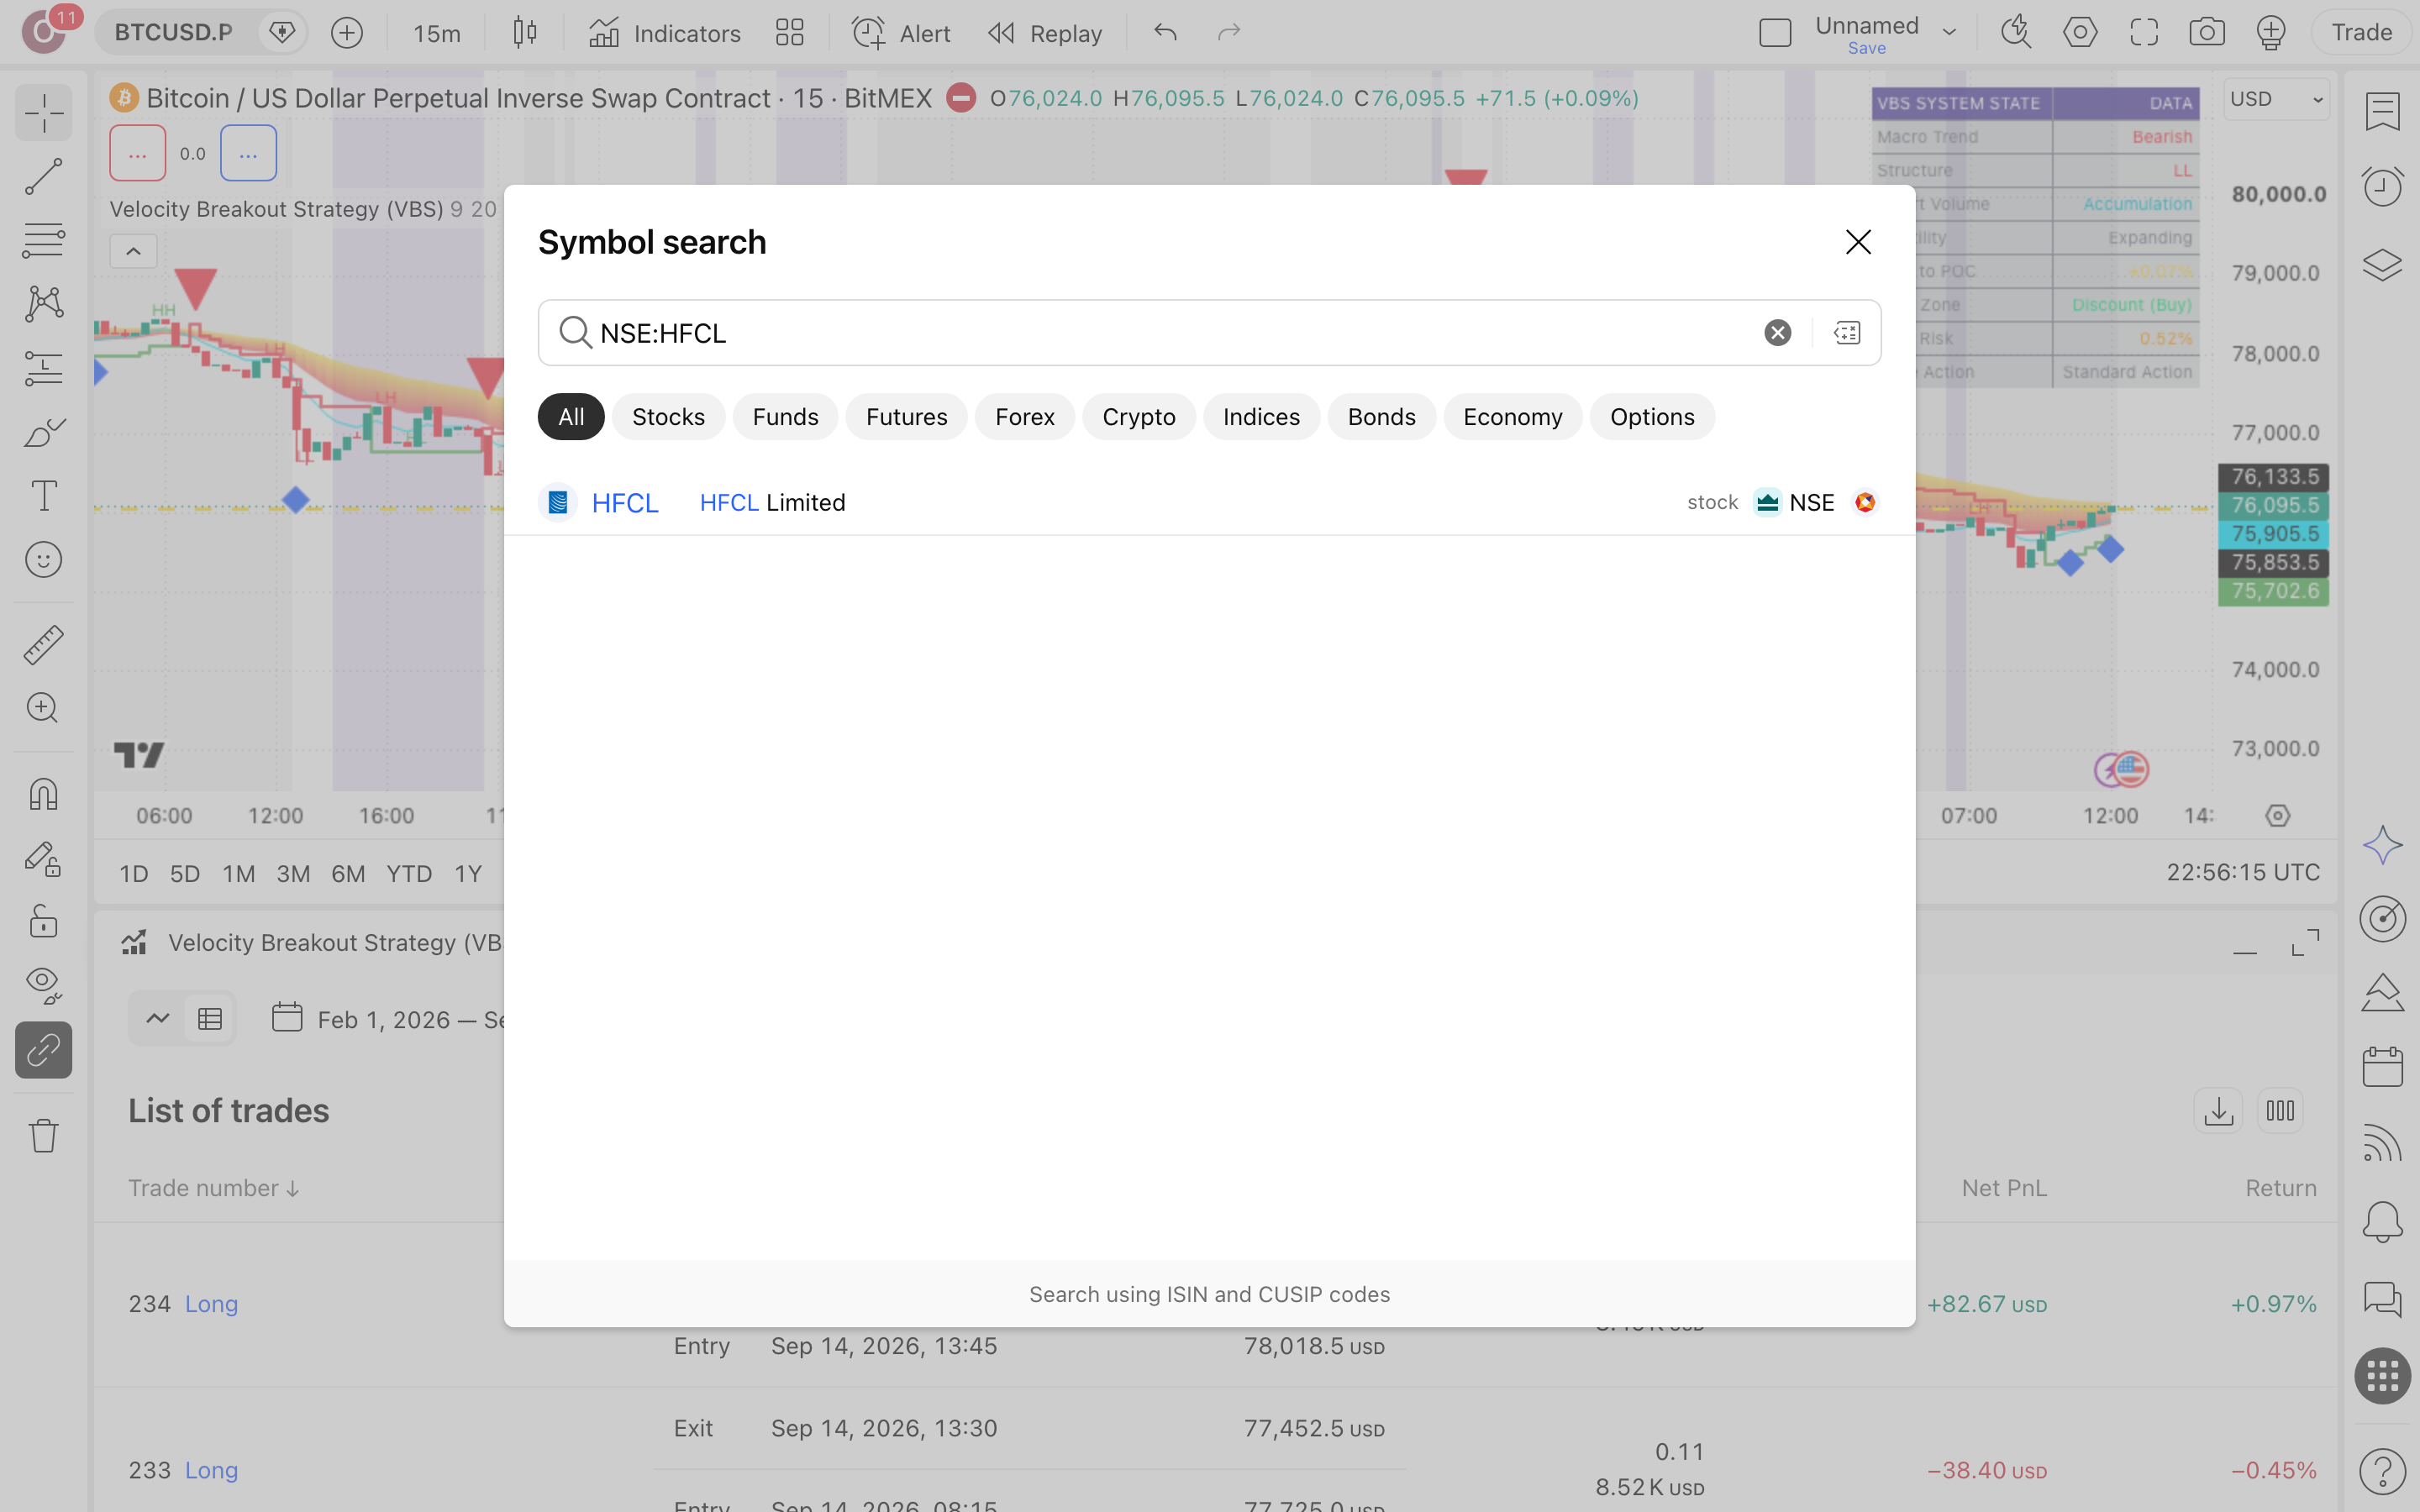Filter results by Forex

[1024, 417]
